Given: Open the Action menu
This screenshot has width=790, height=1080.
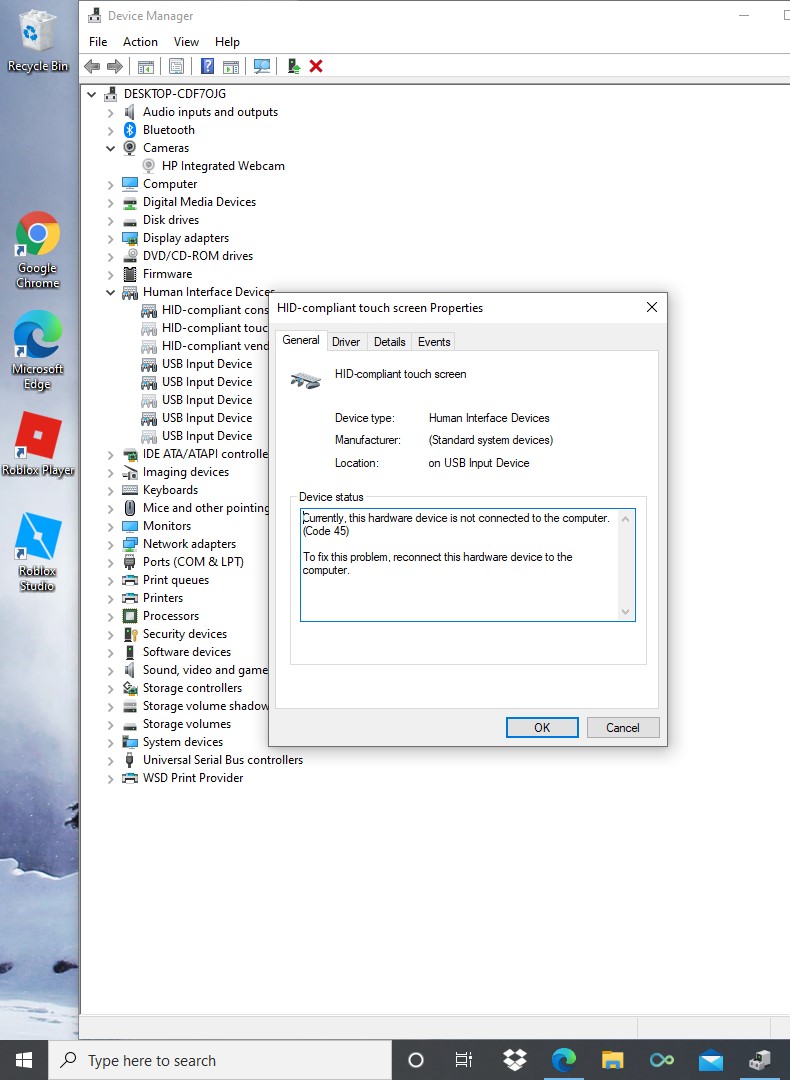Looking at the screenshot, I should point(140,42).
